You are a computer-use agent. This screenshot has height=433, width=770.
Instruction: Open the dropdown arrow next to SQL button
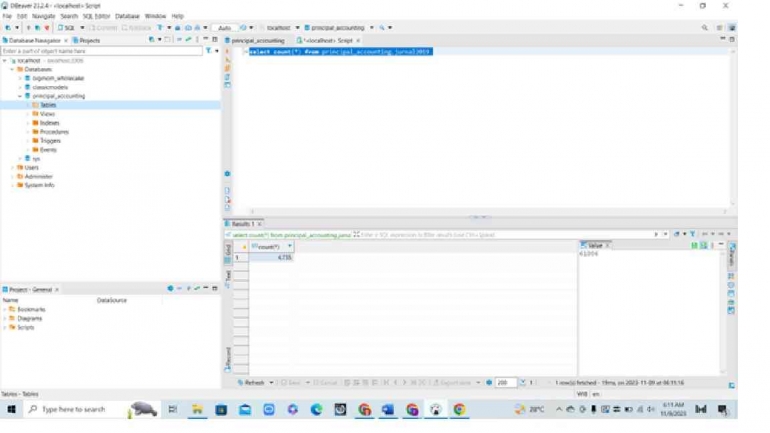pos(82,28)
